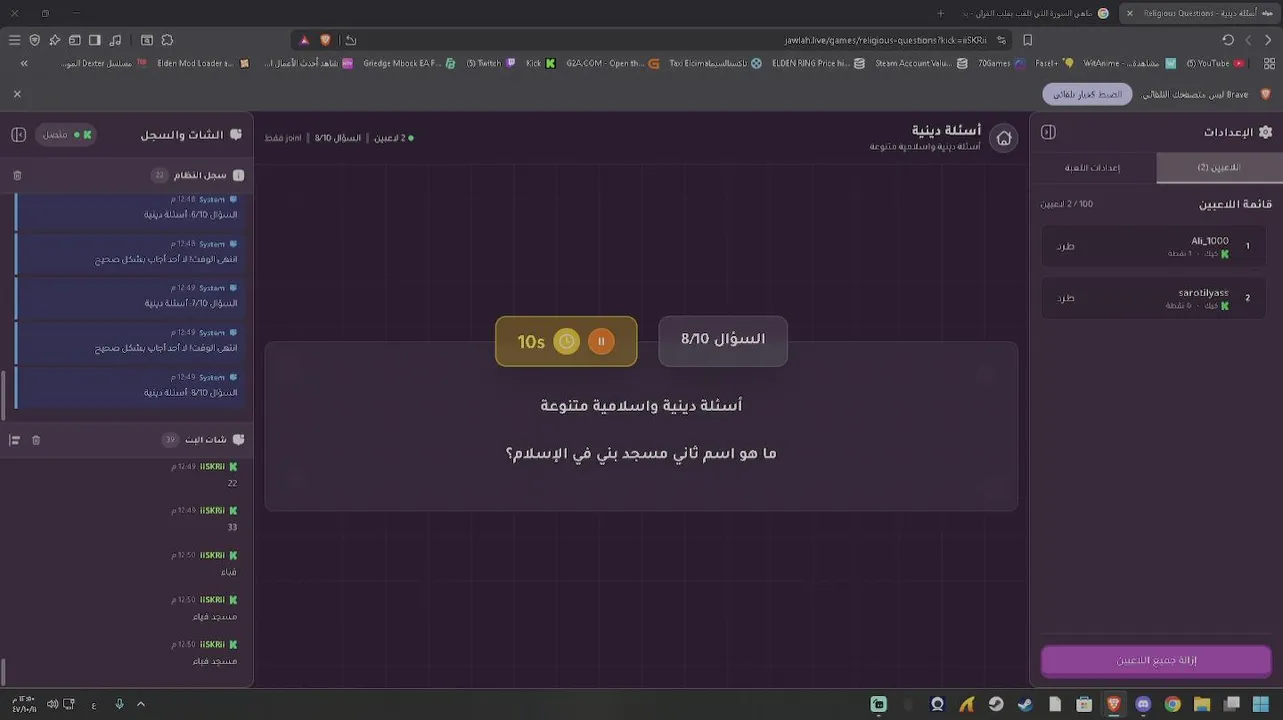Reload the current page

pyautogui.click(x=1228, y=40)
